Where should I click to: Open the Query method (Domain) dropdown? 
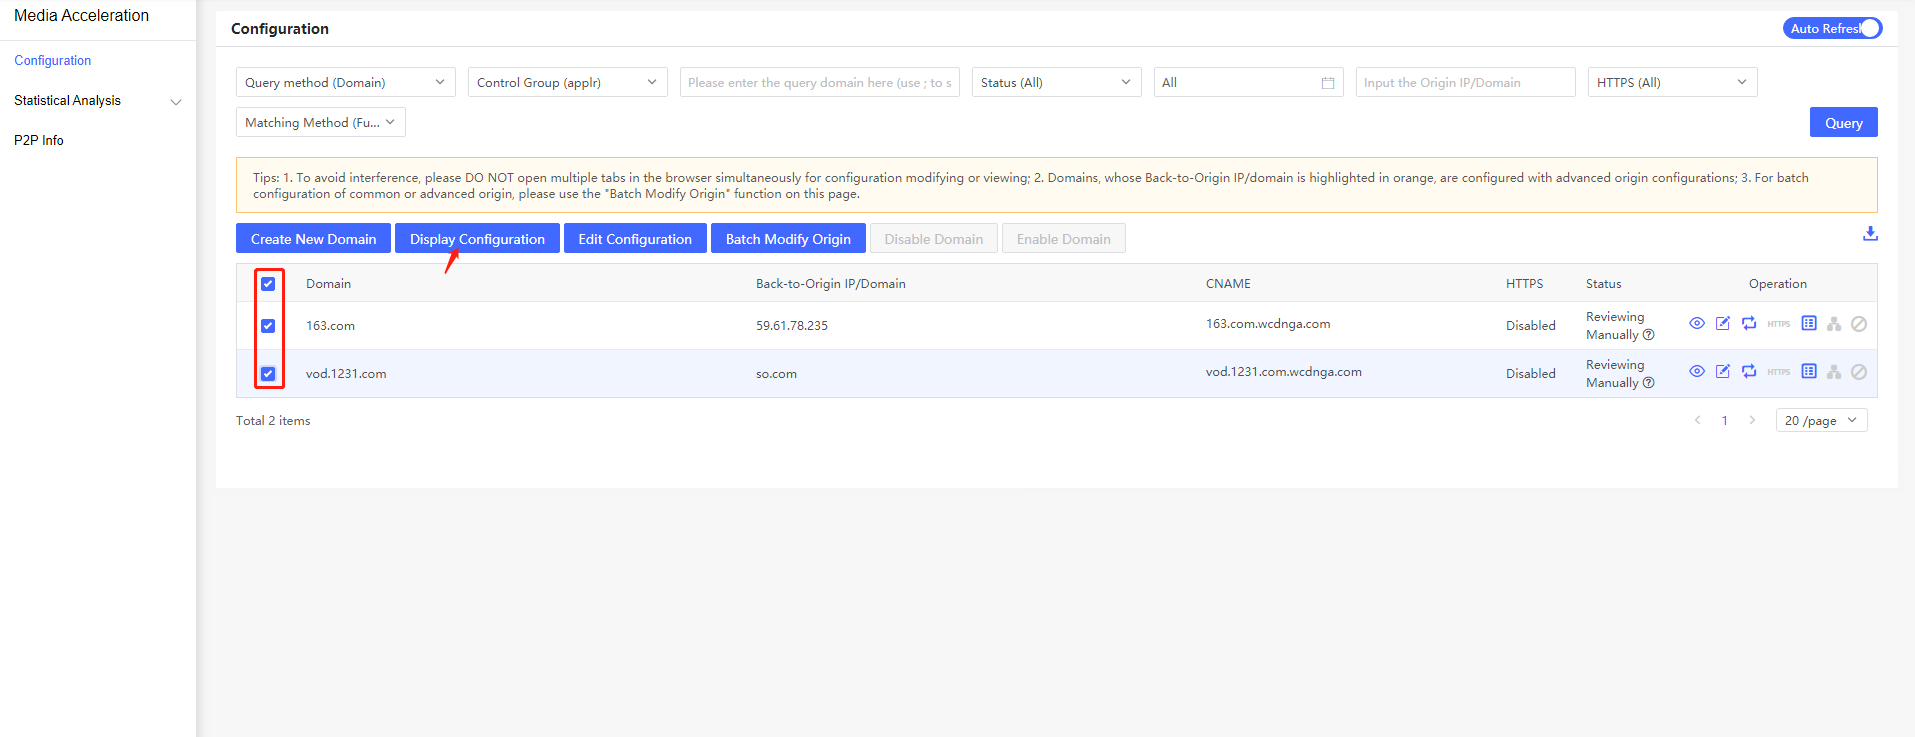346,82
